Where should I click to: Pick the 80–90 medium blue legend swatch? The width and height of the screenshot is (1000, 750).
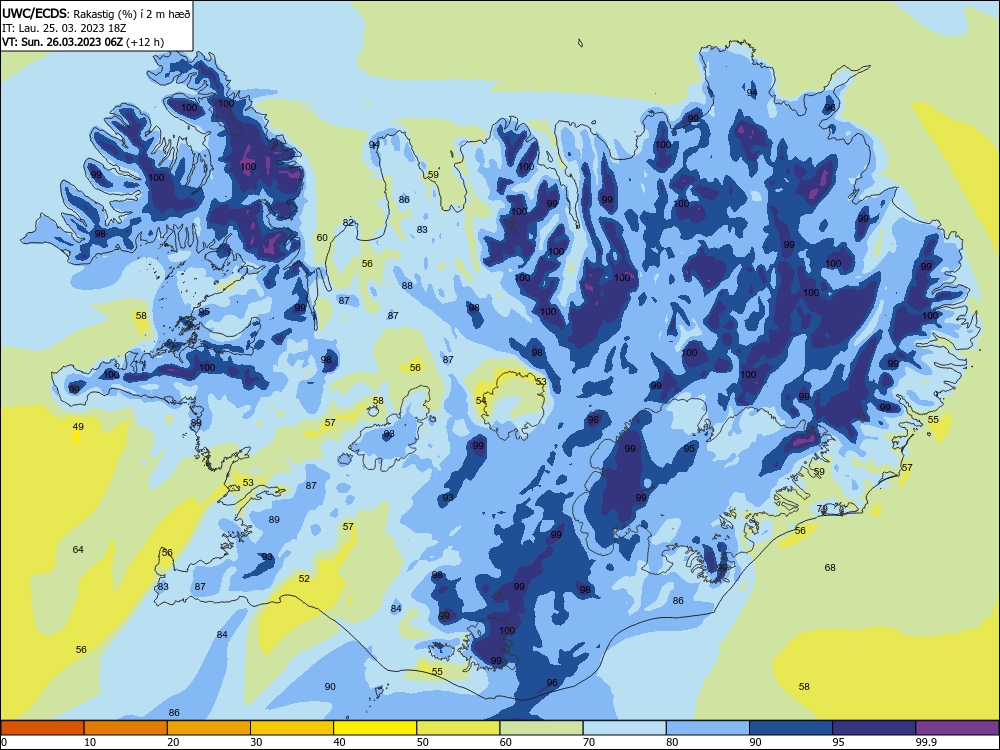click(x=707, y=728)
